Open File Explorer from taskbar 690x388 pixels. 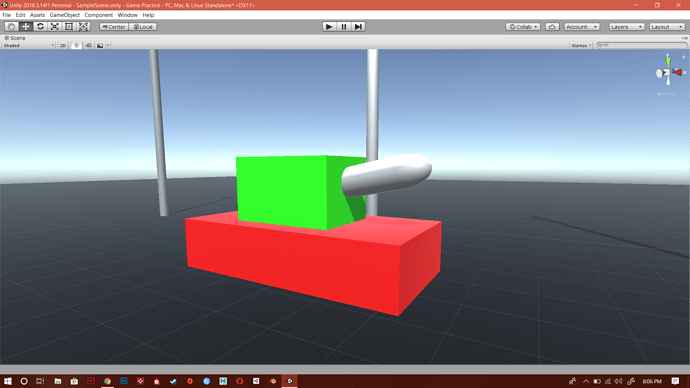click(x=58, y=381)
